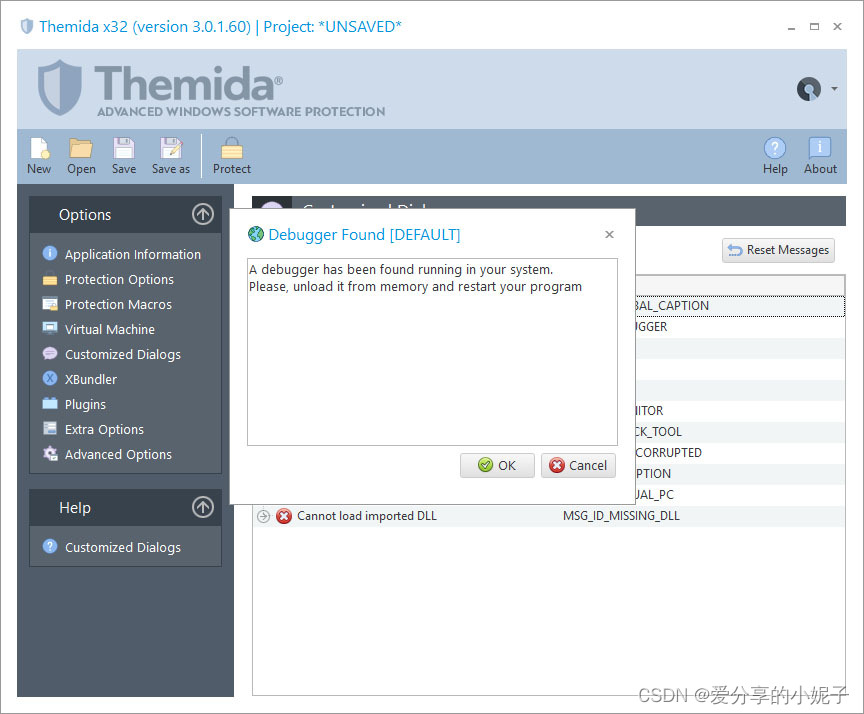Click inside the debugger message text box
This screenshot has width=864, height=714.
point(433,352)
